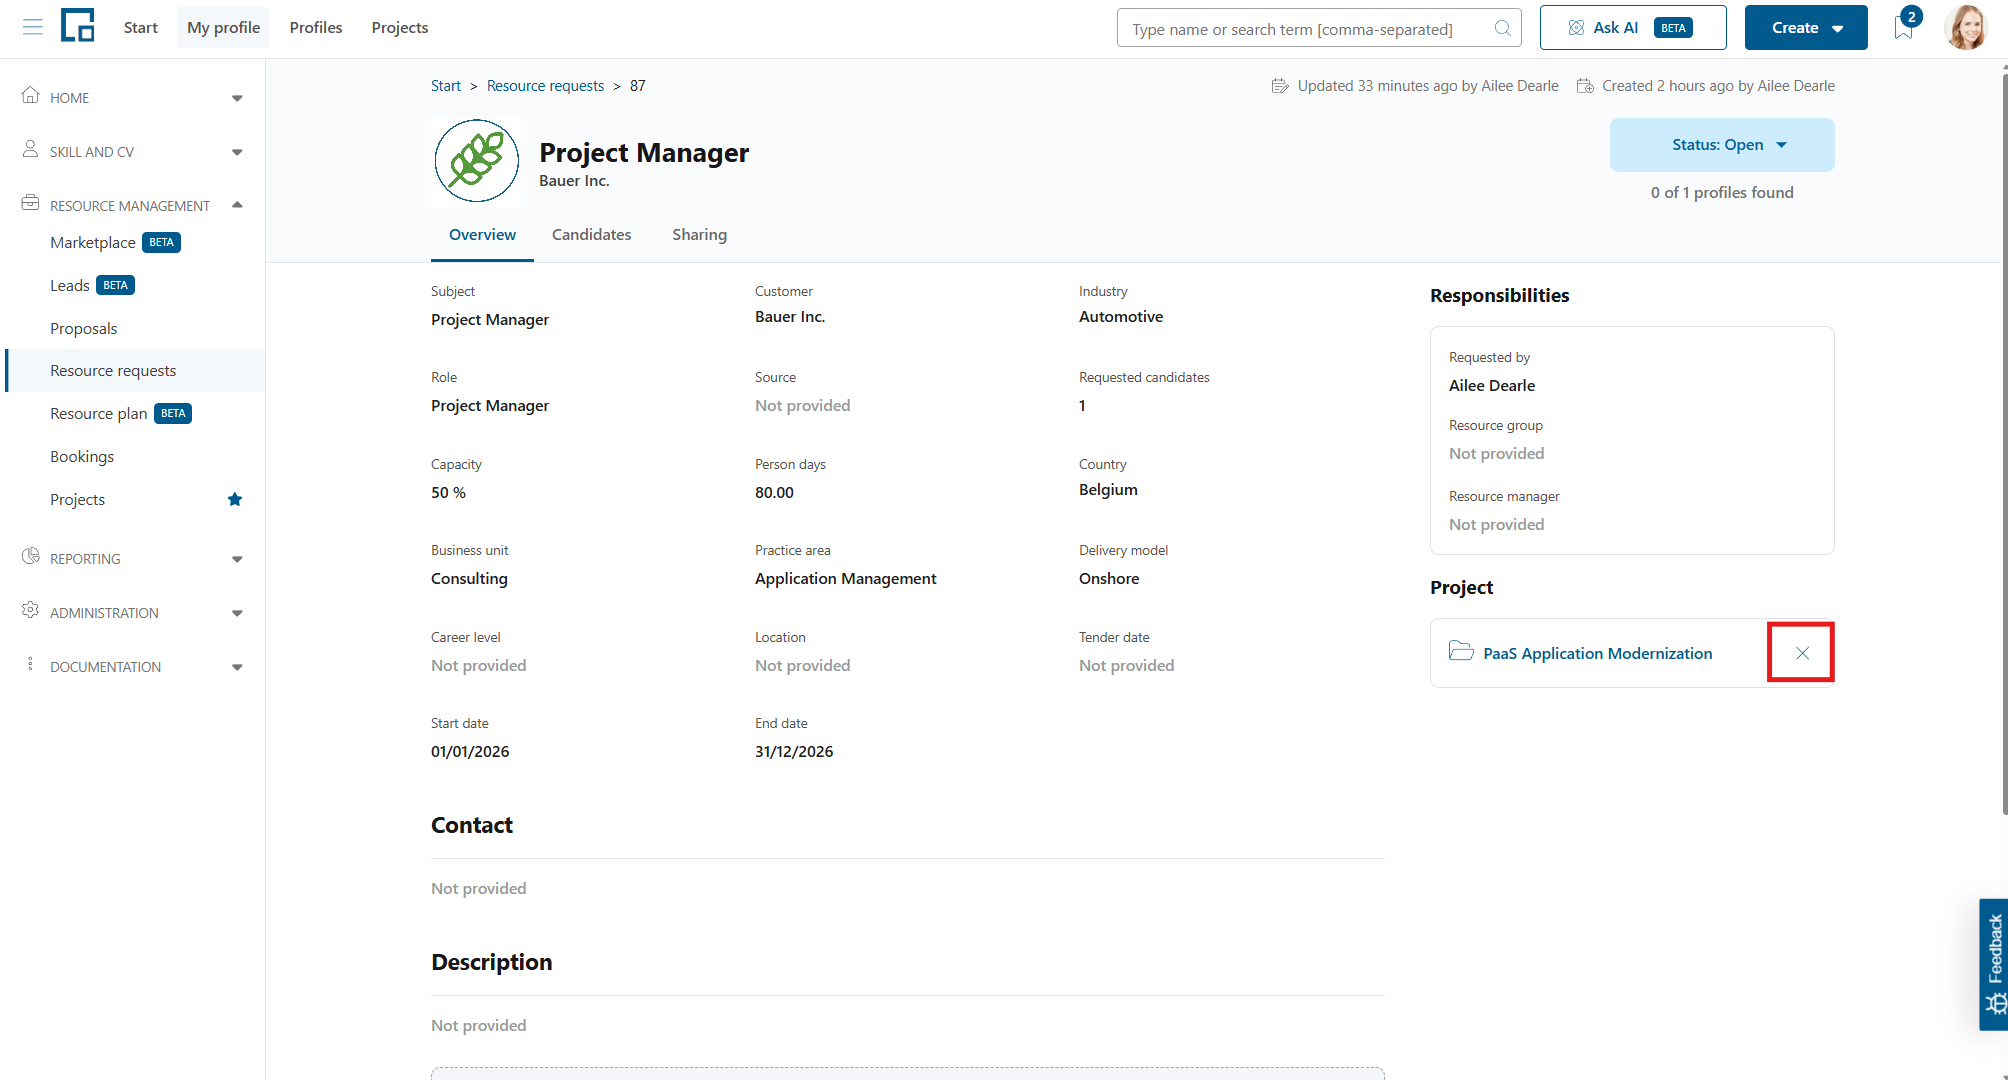Image resolution: width=2008 pixels, height=1080 pixels.
Task: Open the Create dropdown button
Action: coord(1806,28)
